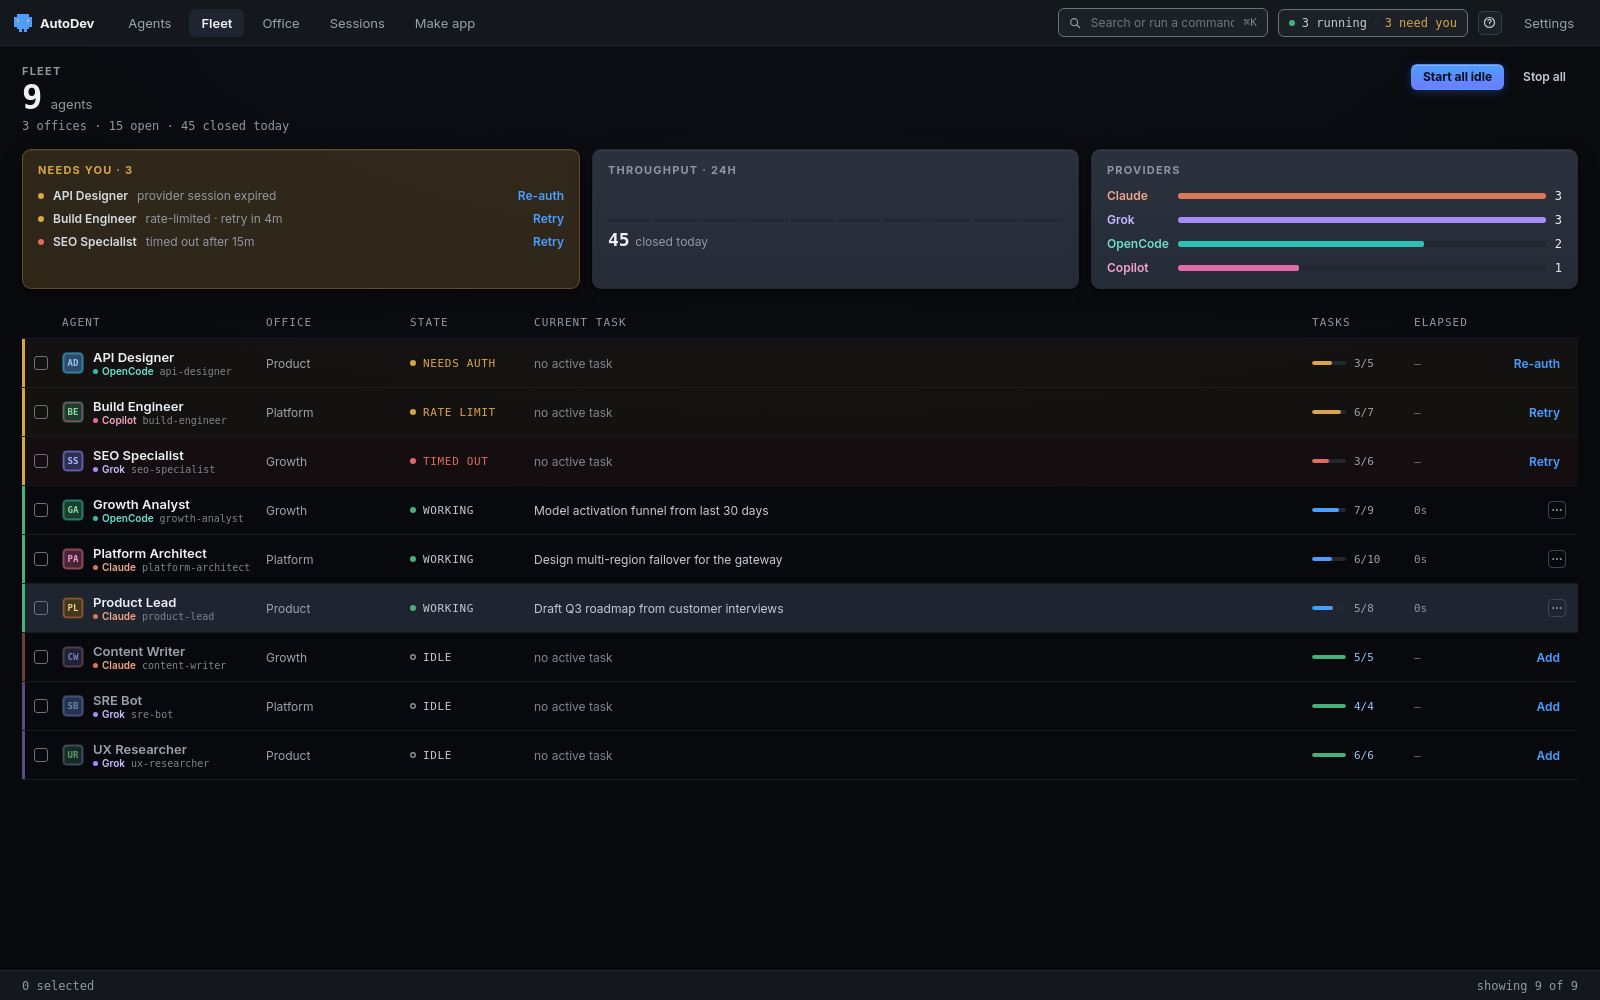Click the GA avatar for Growth Analyst
The image size is (1600, 1000).
(x=73, y=510)
